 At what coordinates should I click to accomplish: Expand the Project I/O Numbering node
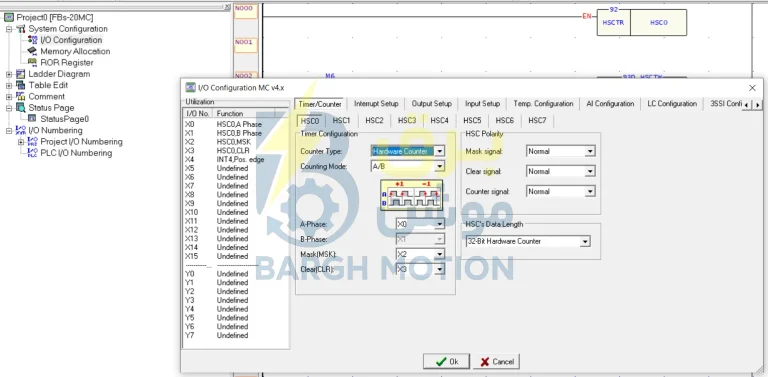pyautogui.click(x=21, y=142)
